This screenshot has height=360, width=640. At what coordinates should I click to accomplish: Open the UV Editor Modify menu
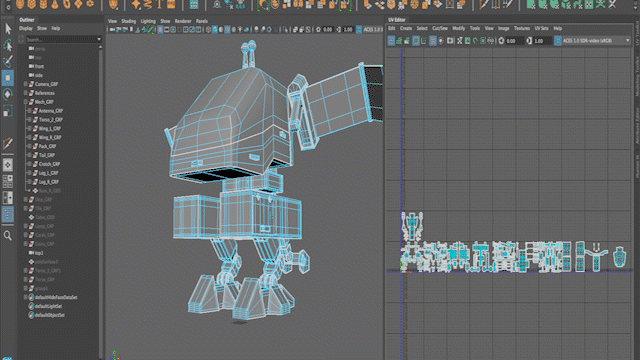point(458,29)
